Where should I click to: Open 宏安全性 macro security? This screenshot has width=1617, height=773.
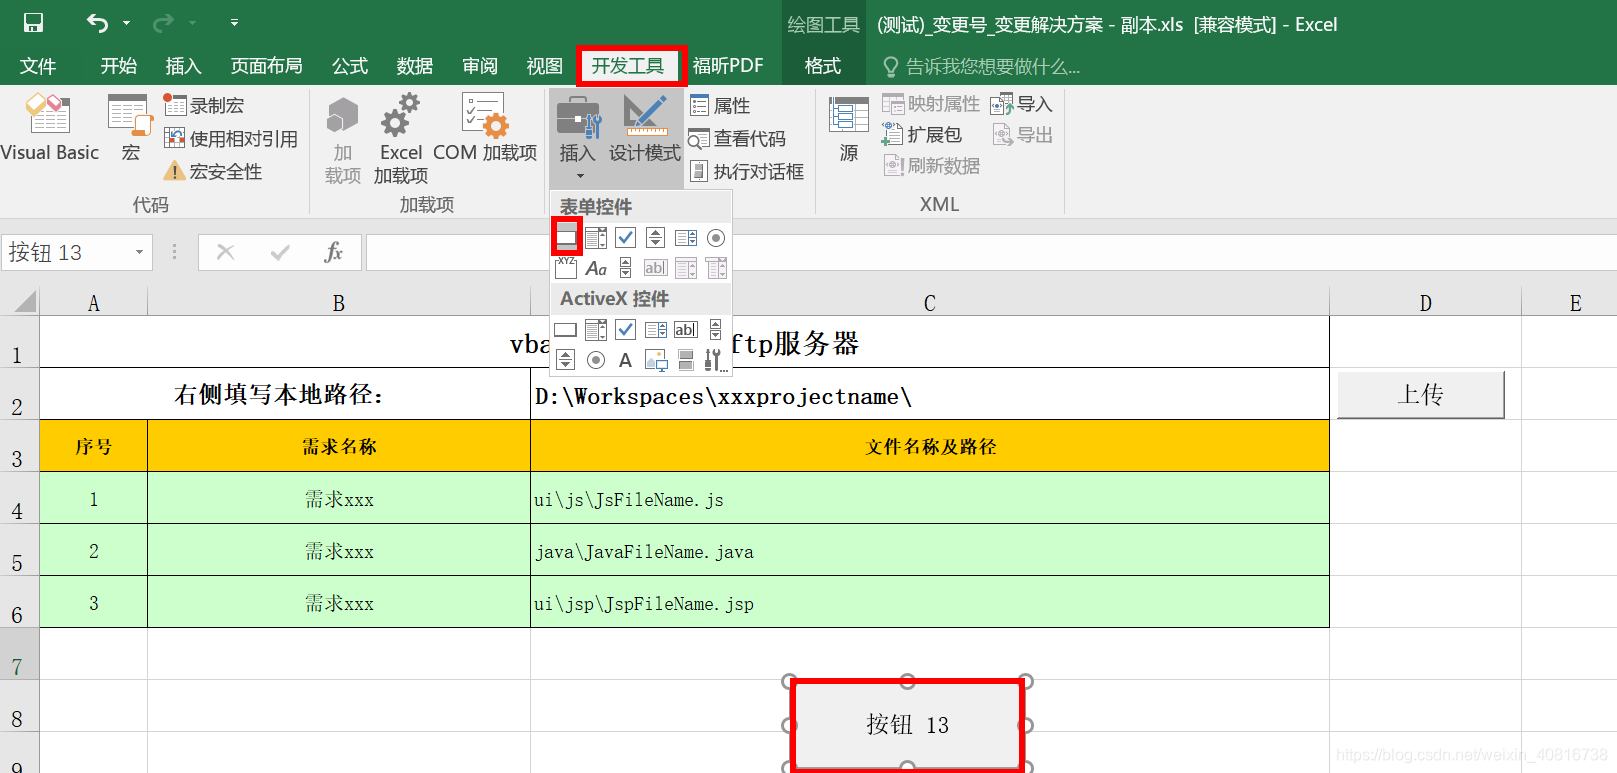pyautogui.click(x=213, y=171)
